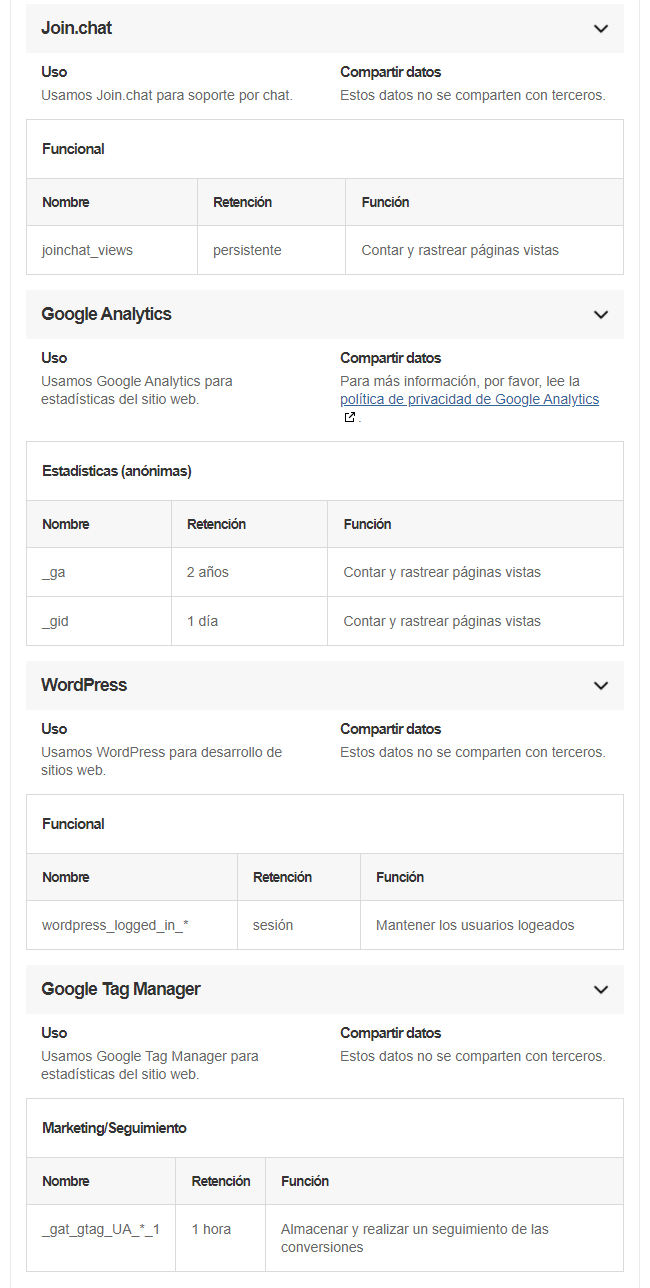Click the external link icon after privacy policy
The image size is (650, 1288).
point(349,418)
